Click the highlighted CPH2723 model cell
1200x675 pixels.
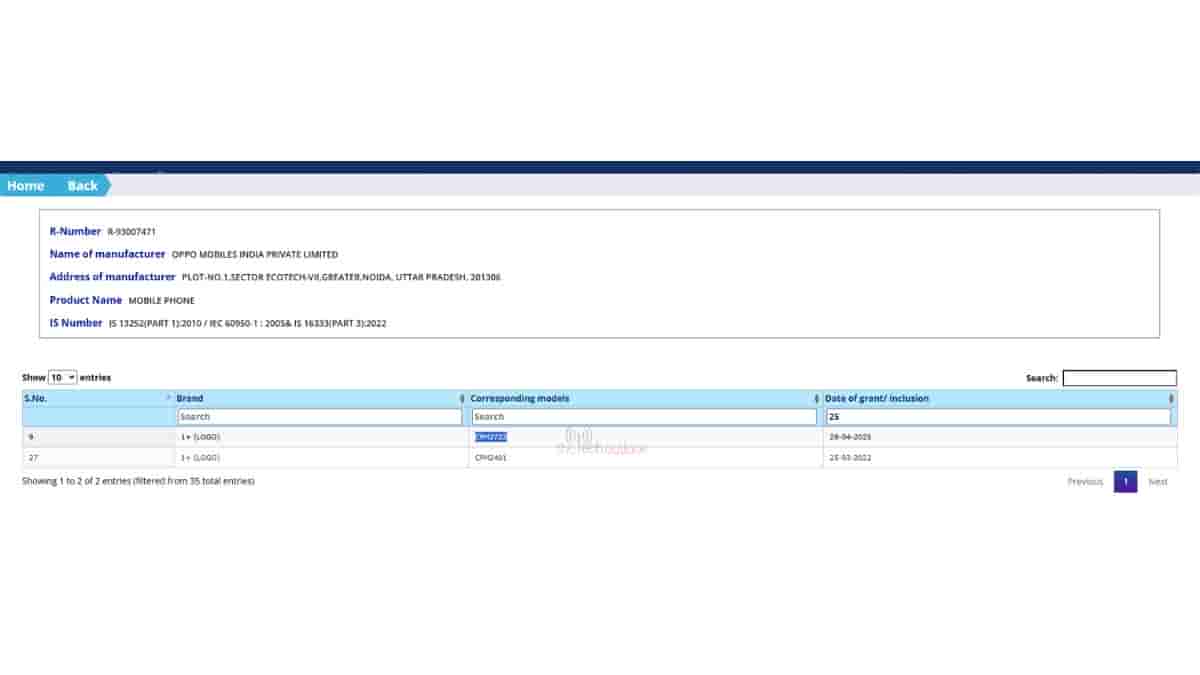pos(491,437)
